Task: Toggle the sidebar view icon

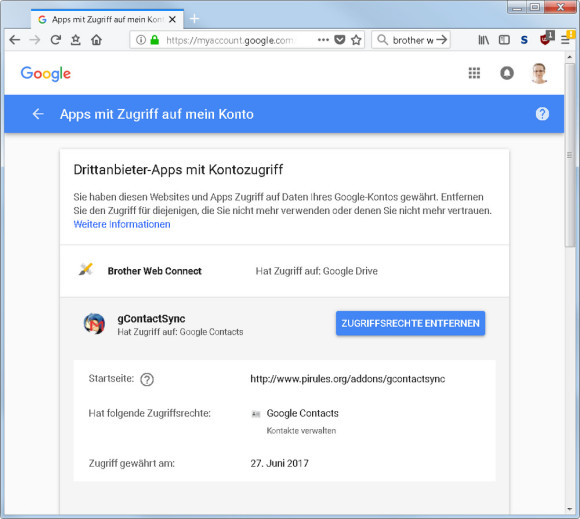Action: click(x=504, y=40)
